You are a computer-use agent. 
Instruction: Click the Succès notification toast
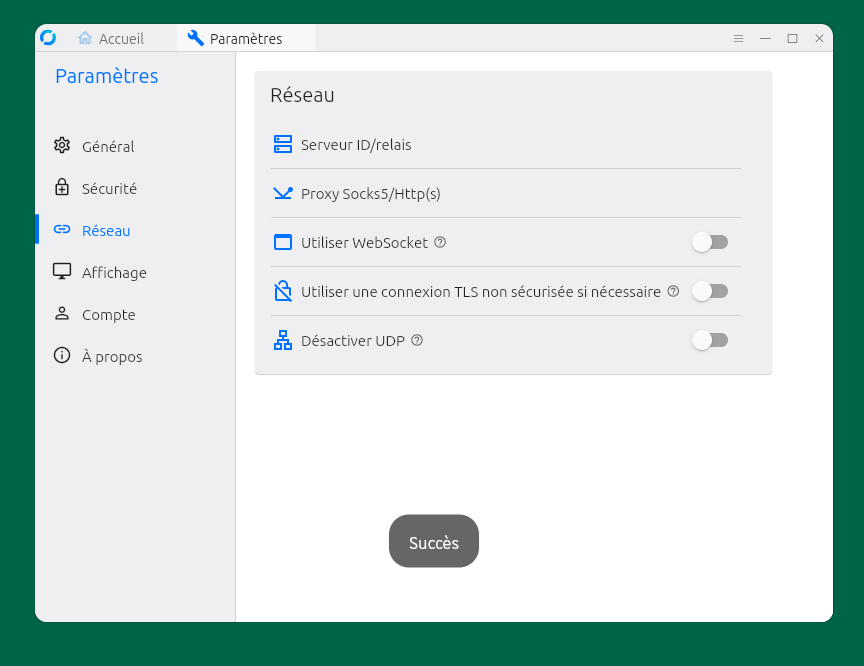(x=434, y=541)
